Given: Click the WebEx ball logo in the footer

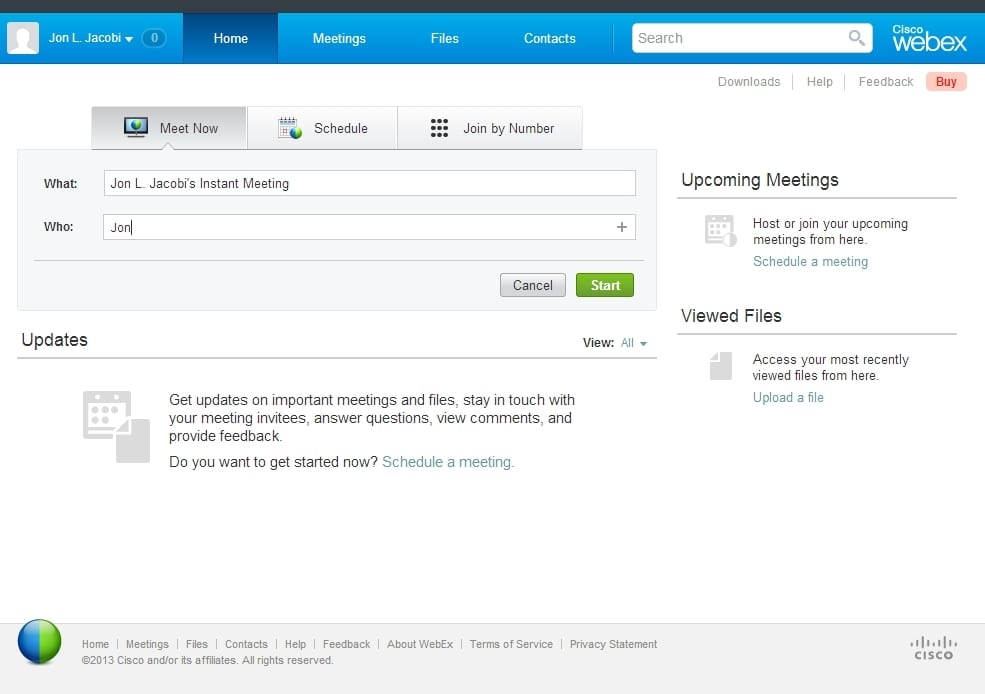Looking at the screenshot, I should 39,642.
